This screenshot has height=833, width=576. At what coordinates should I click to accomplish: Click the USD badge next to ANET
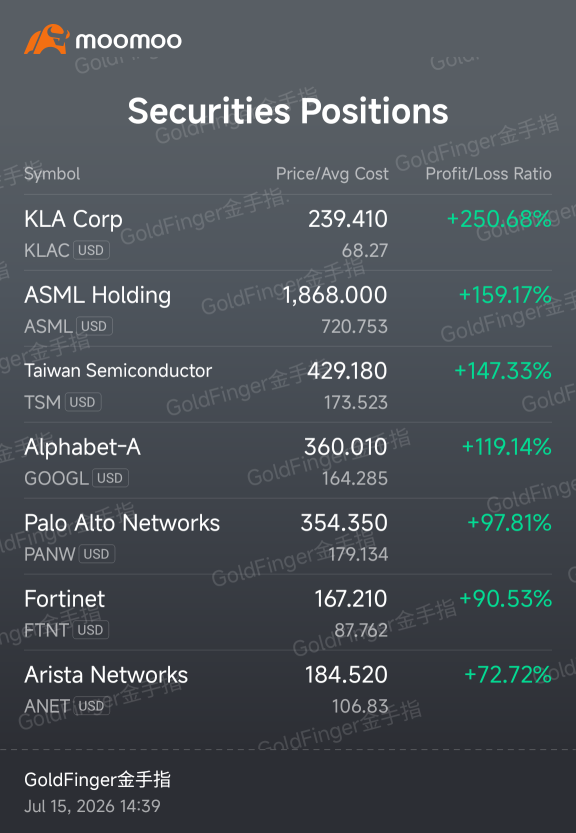pos(91,706)
